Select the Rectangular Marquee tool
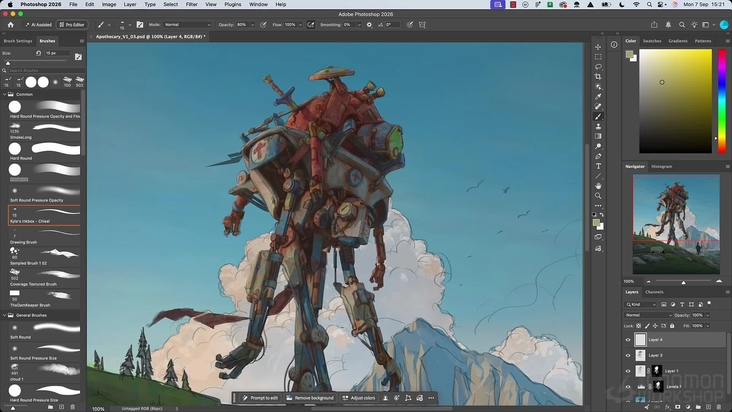This screenshot has width=732, height=412. (598, 56)
